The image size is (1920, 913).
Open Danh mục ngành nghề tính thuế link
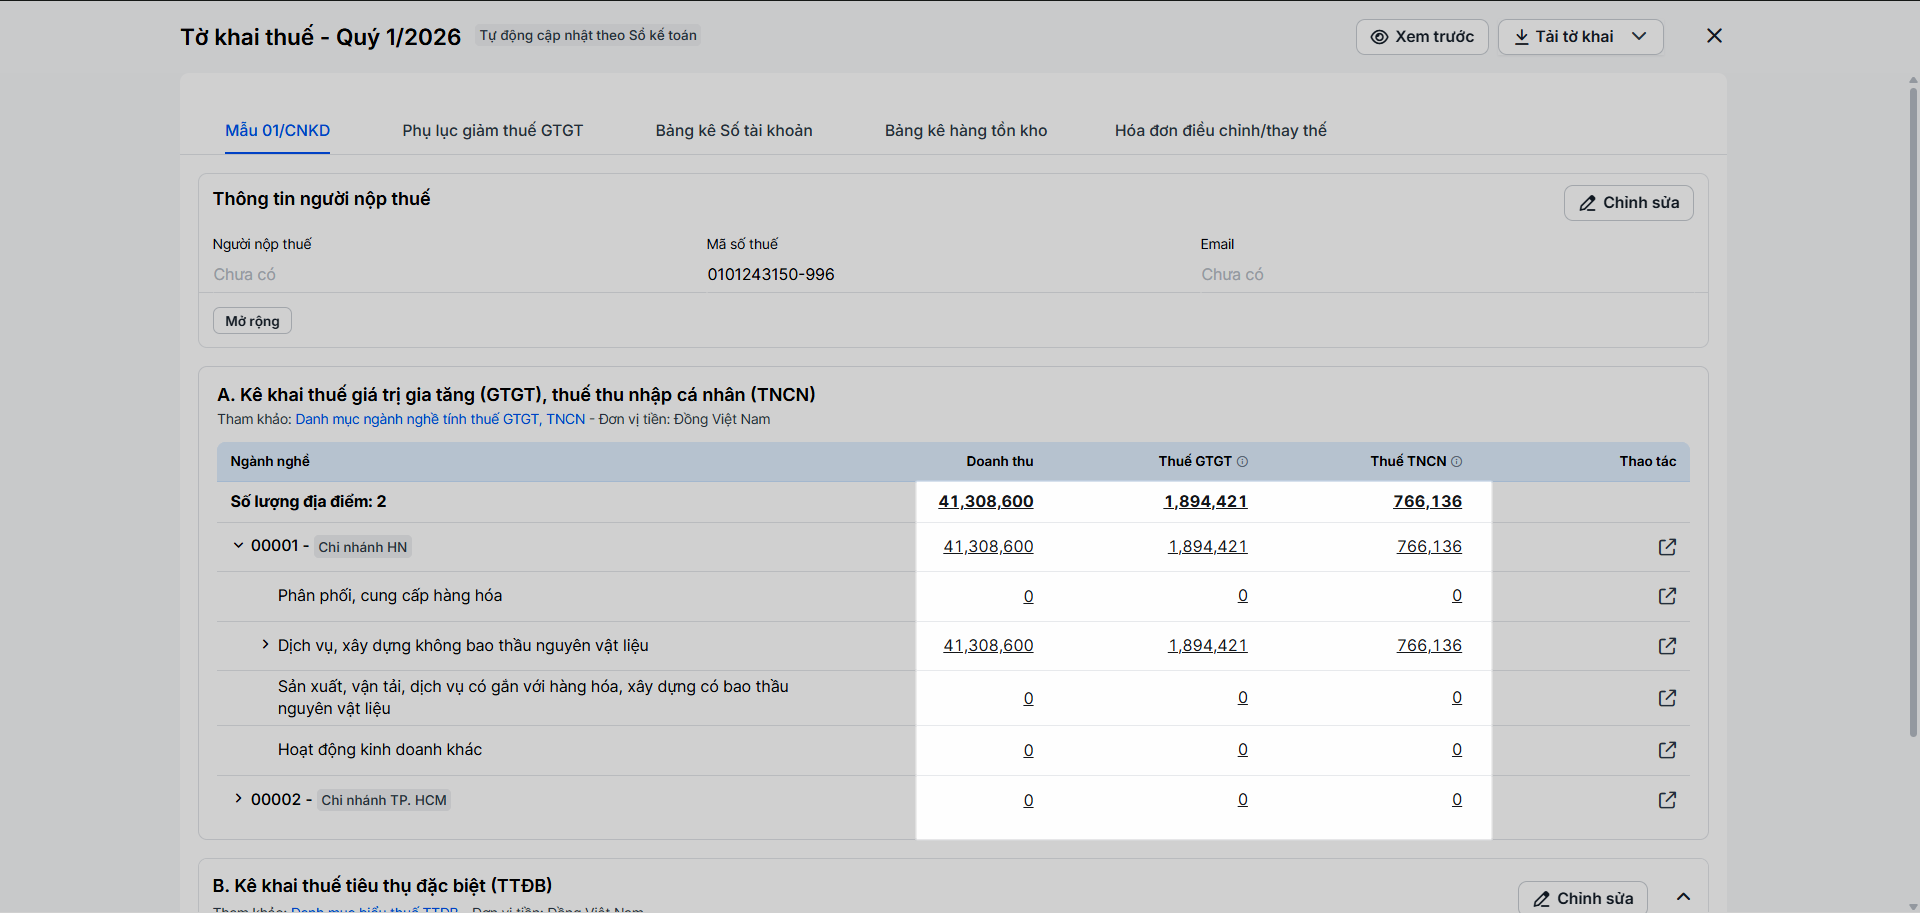(440, 420)
